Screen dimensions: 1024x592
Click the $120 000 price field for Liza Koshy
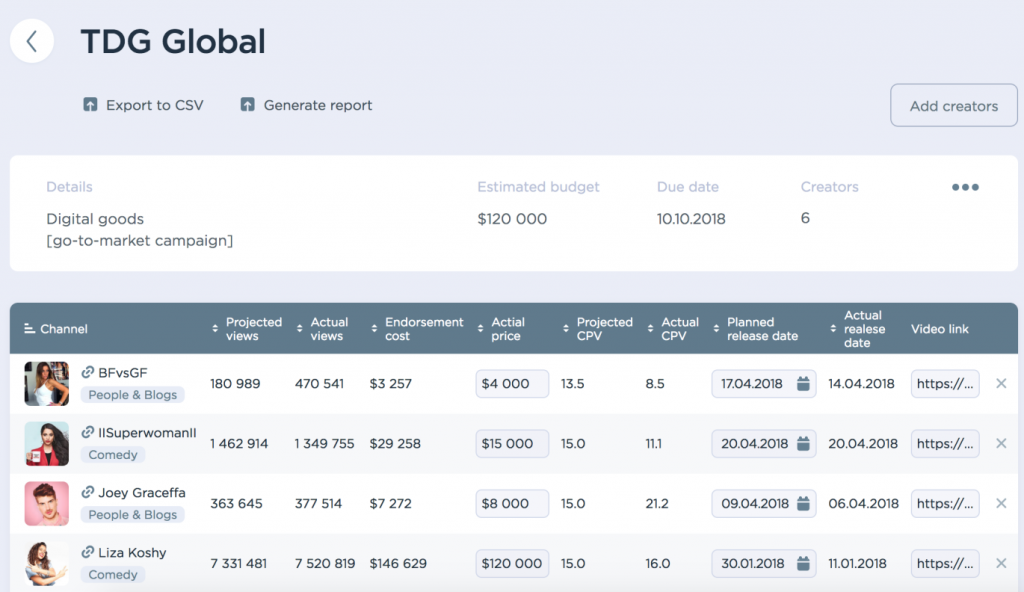512,564
